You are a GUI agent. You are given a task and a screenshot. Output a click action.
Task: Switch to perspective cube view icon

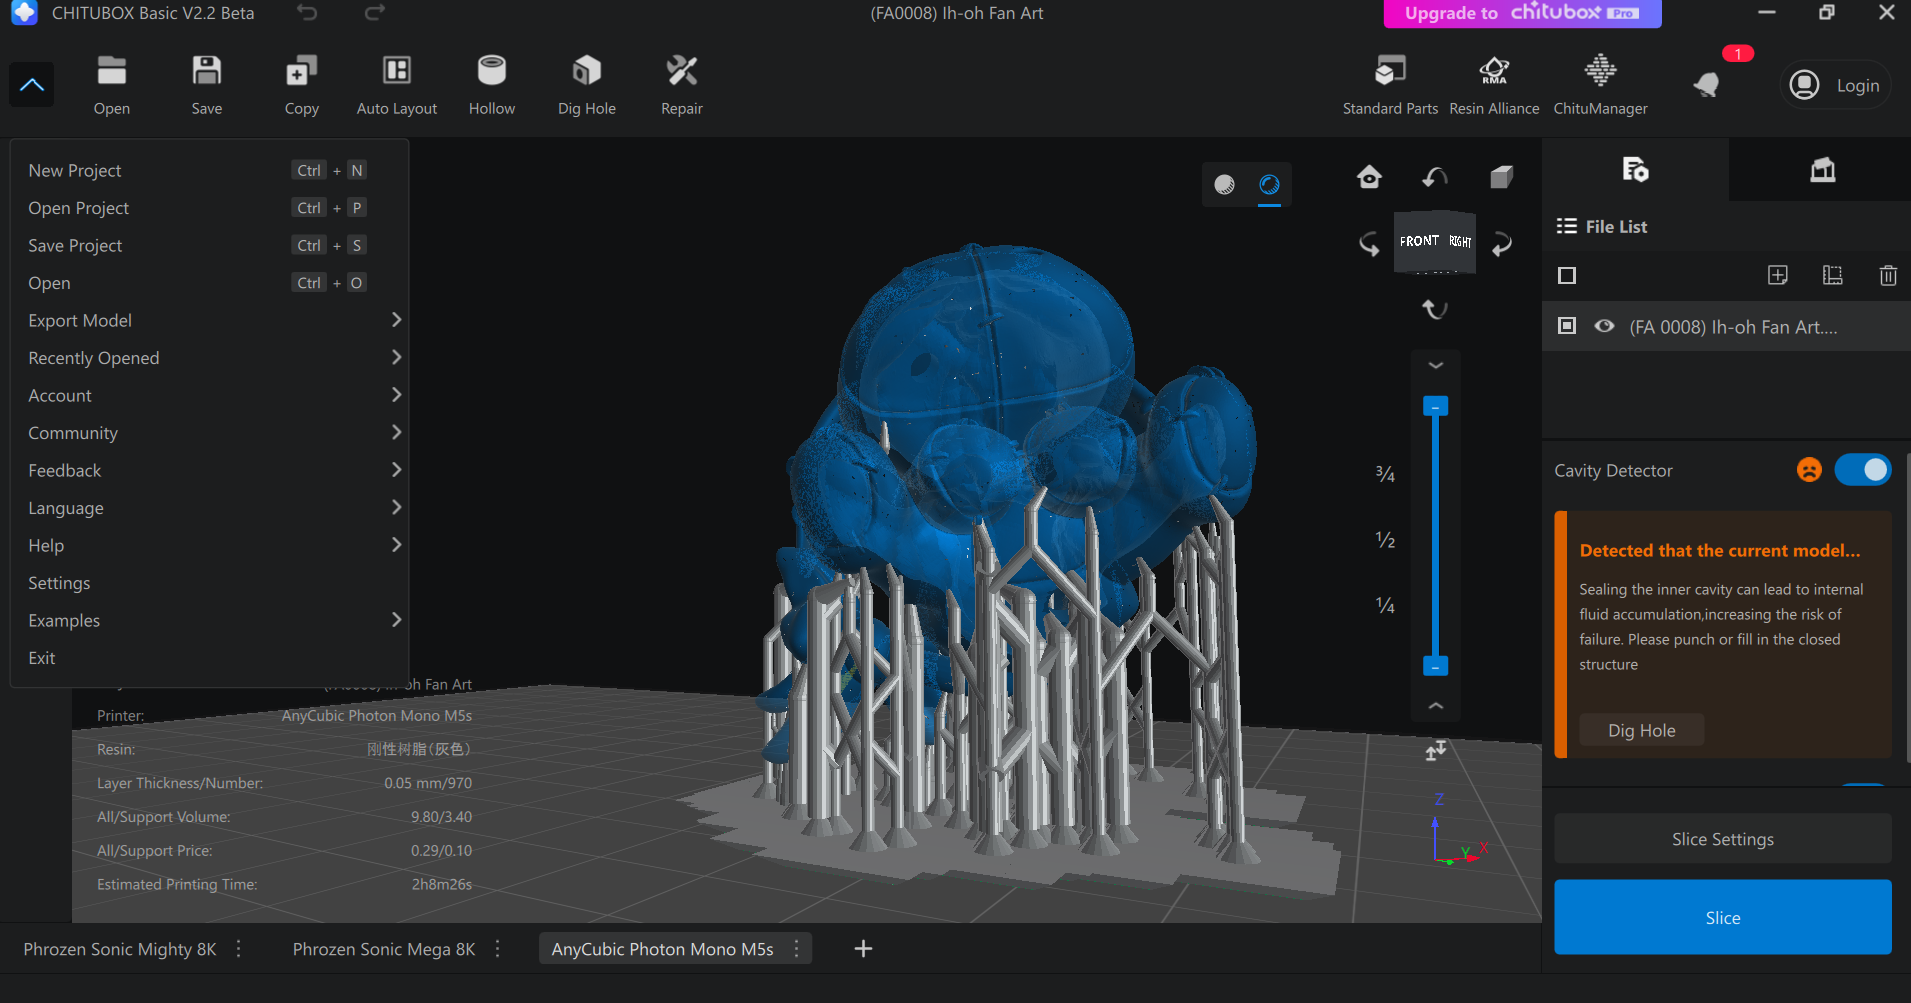1501,177
